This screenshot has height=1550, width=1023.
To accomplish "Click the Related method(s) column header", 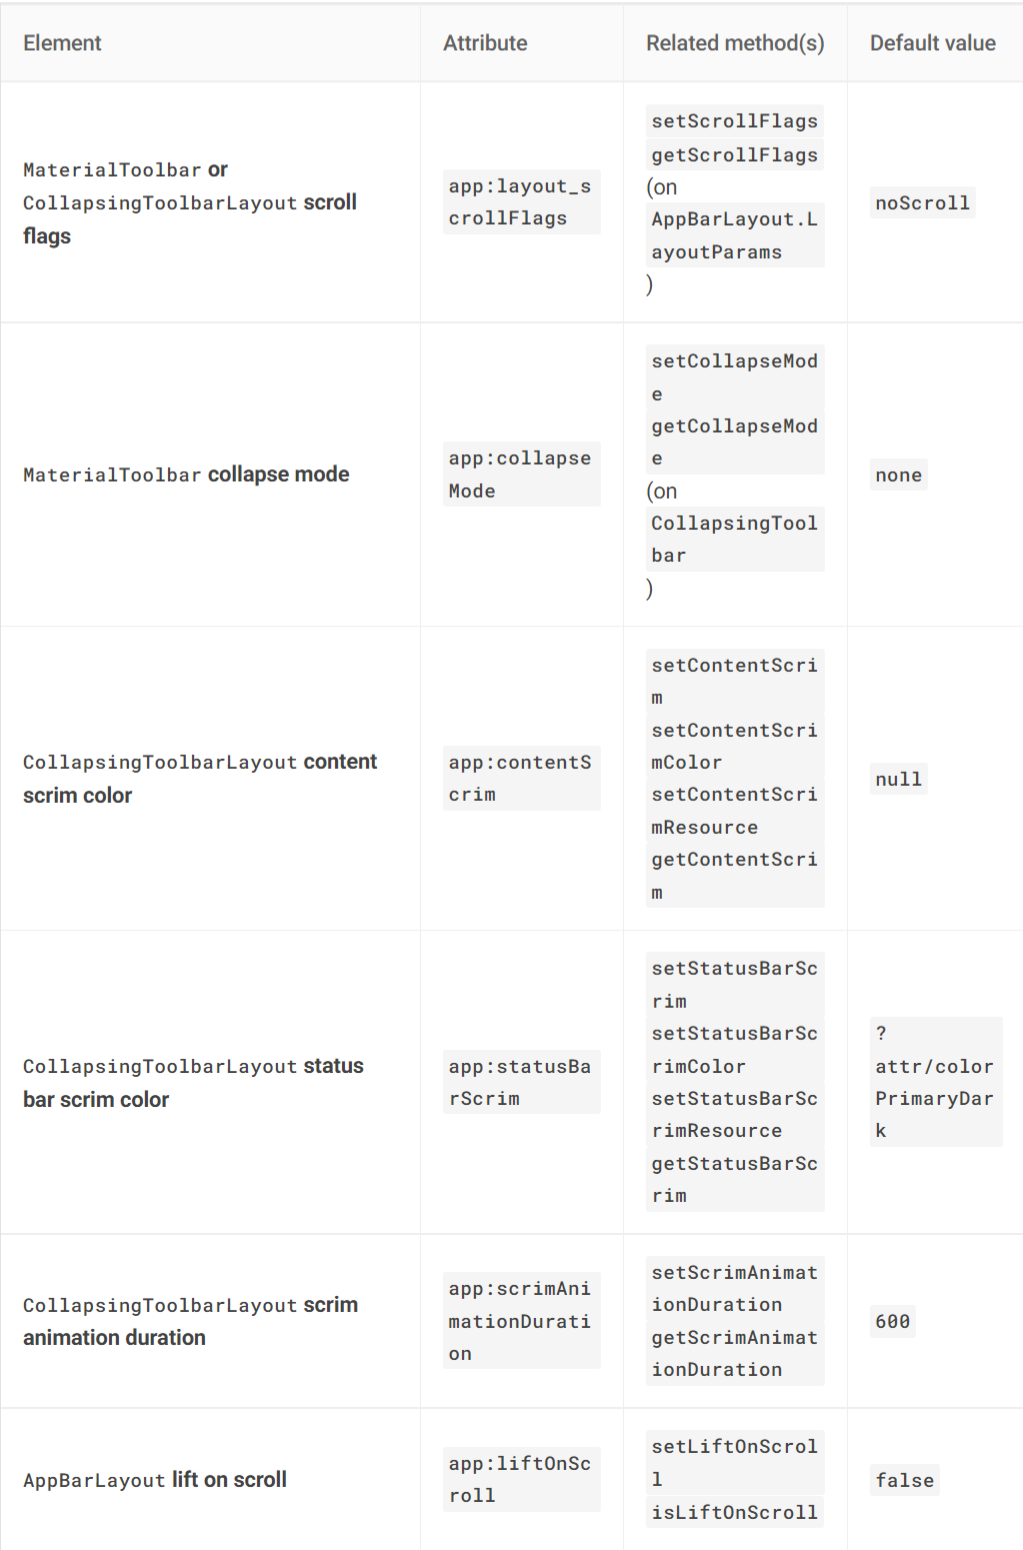I will pos(735,43).
